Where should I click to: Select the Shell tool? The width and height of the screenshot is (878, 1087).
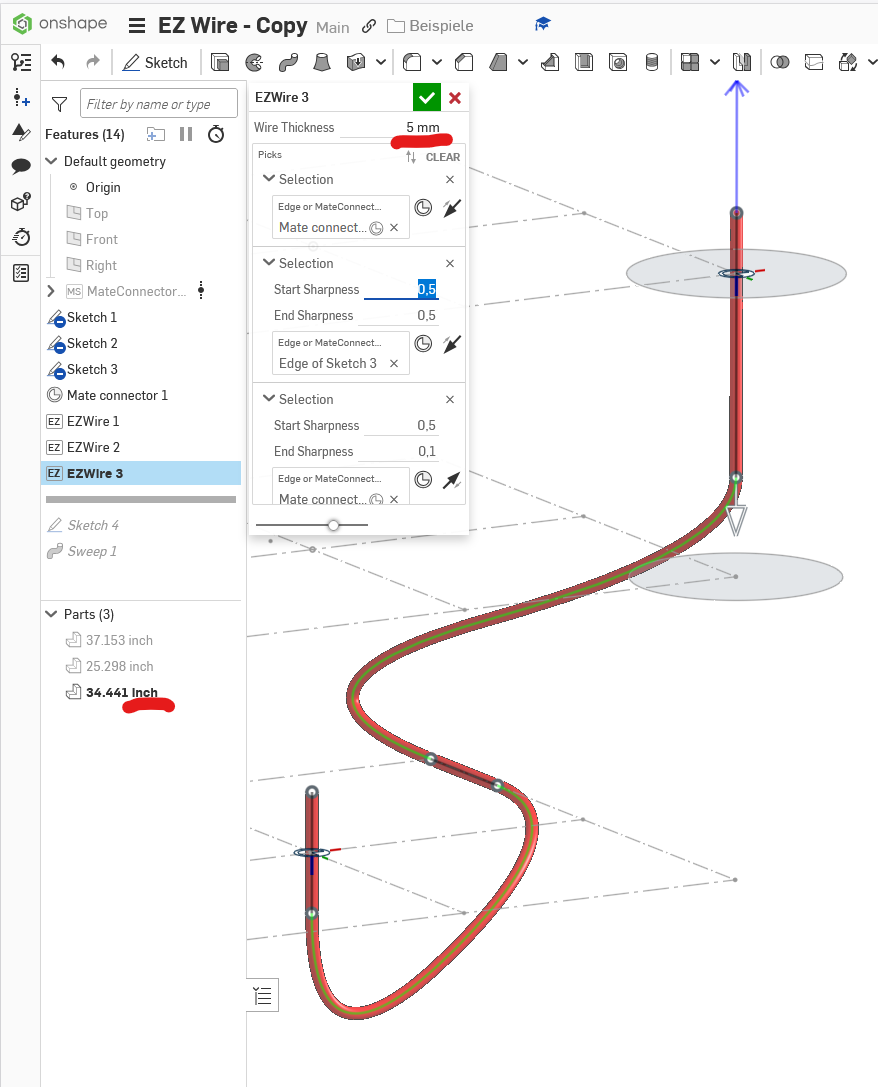[x=584, y=62]
